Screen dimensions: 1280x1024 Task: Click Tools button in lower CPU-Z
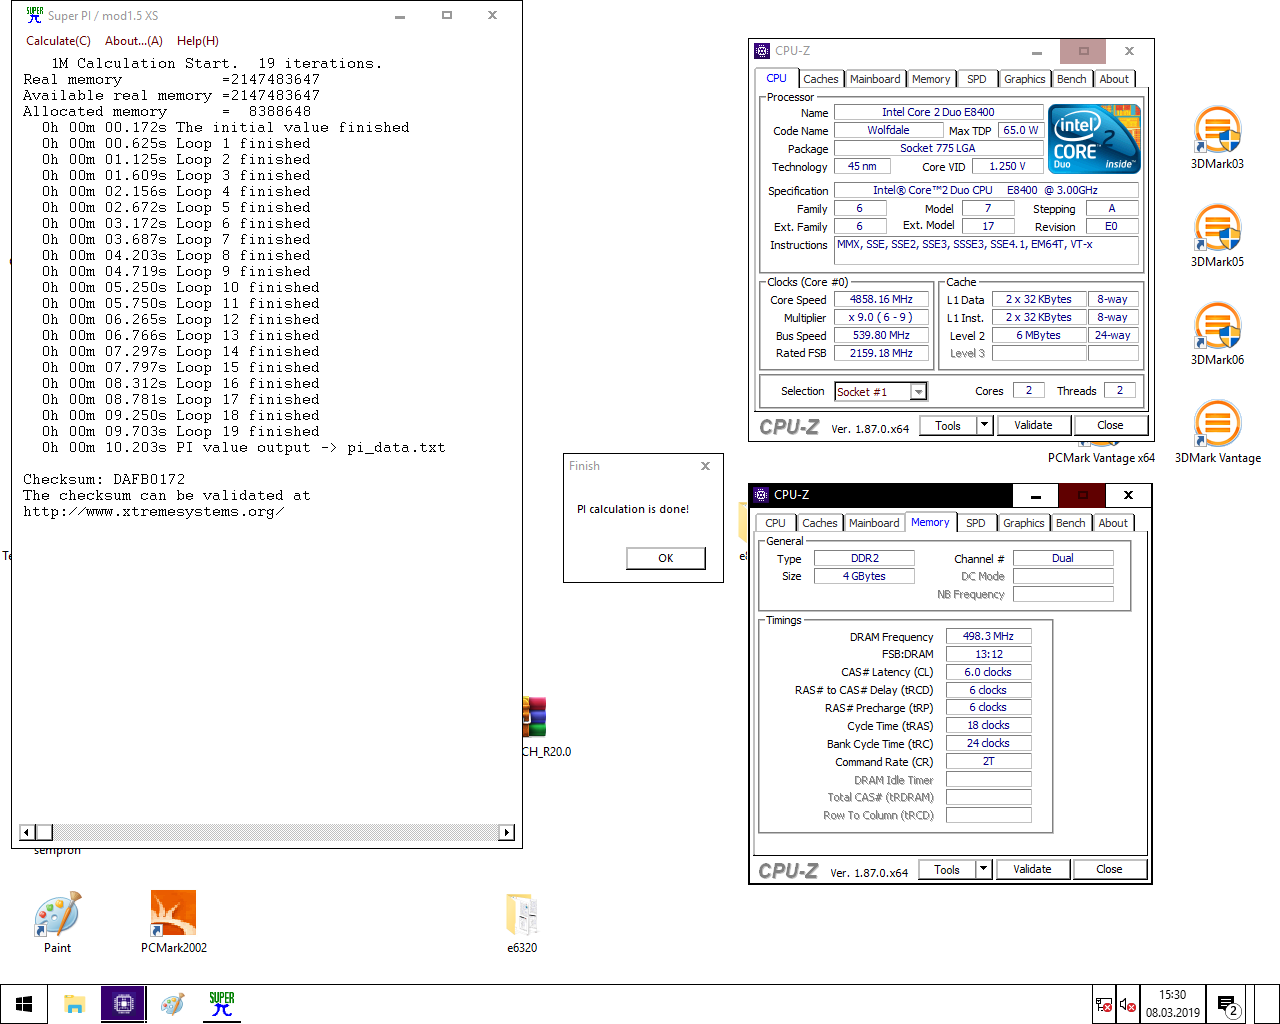[947, 869]
